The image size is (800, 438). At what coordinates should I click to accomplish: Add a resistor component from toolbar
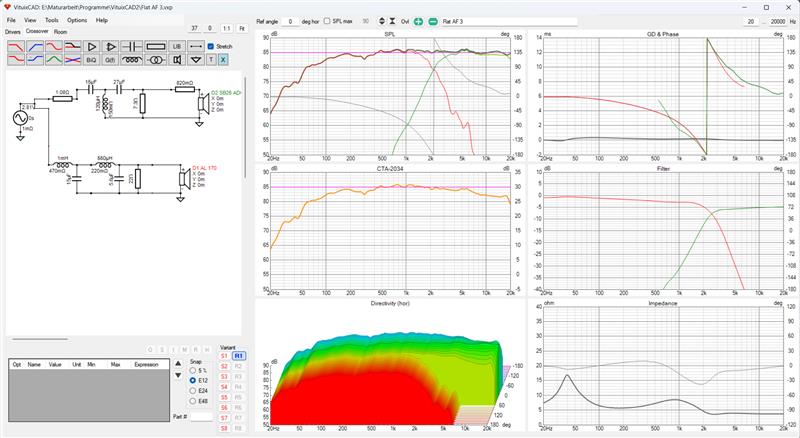point(155,46)
